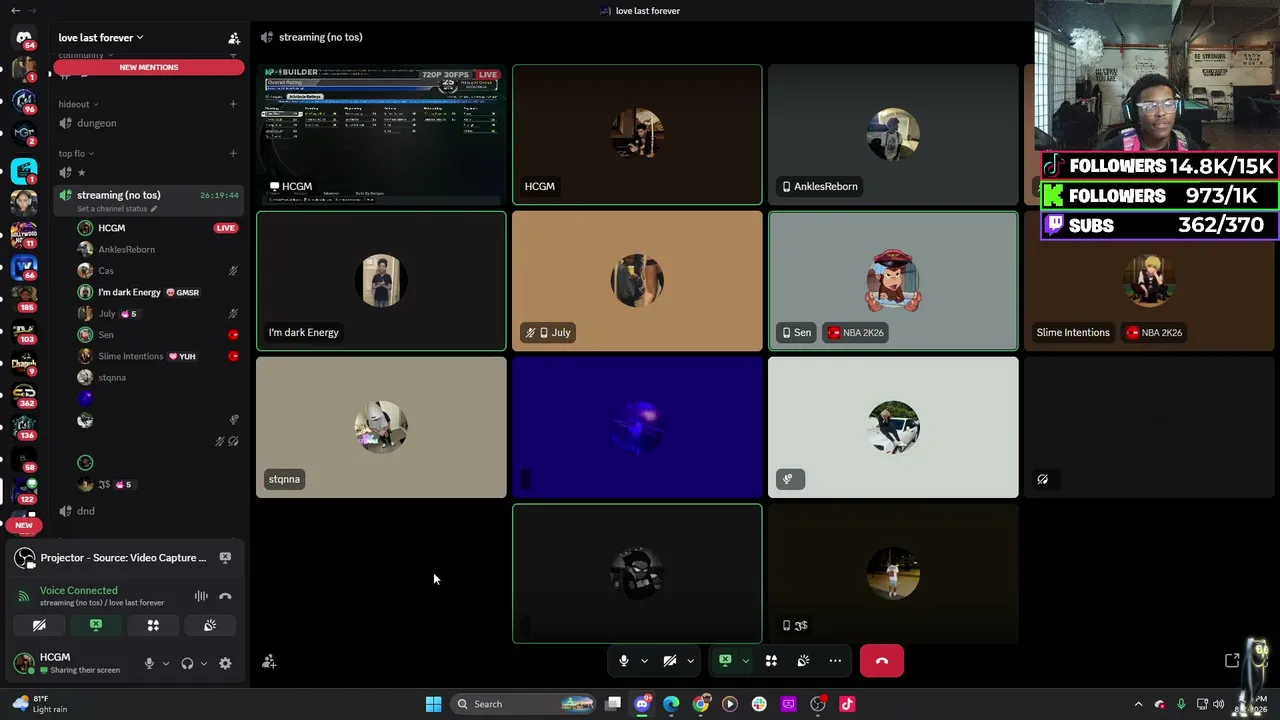This screenshot has width=1280, height=720.
Task: Open microphone device options in call bar
Action: coord(644,661)
